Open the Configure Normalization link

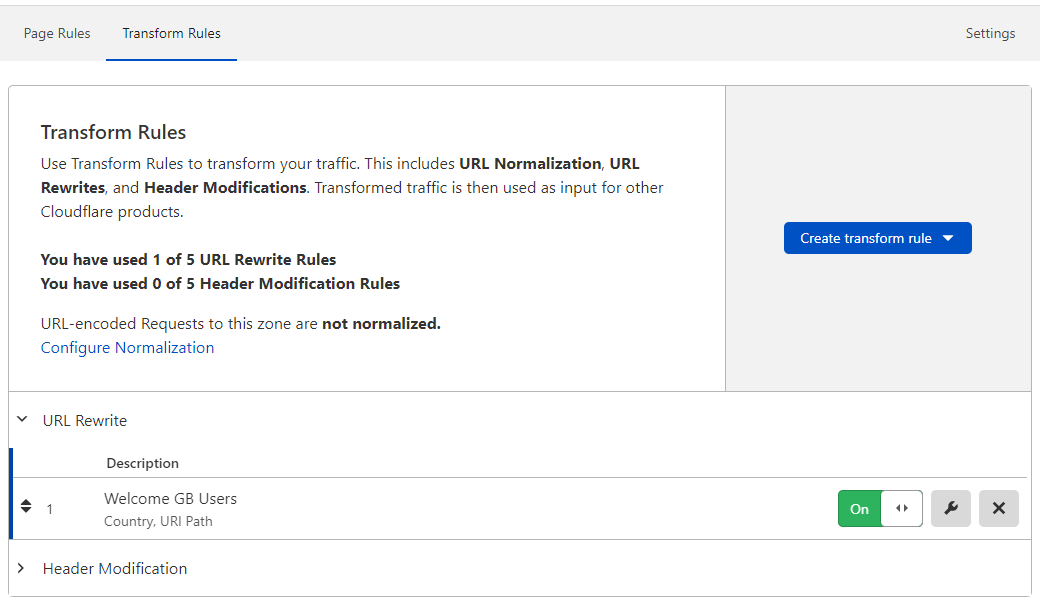(x=127, y=348)
